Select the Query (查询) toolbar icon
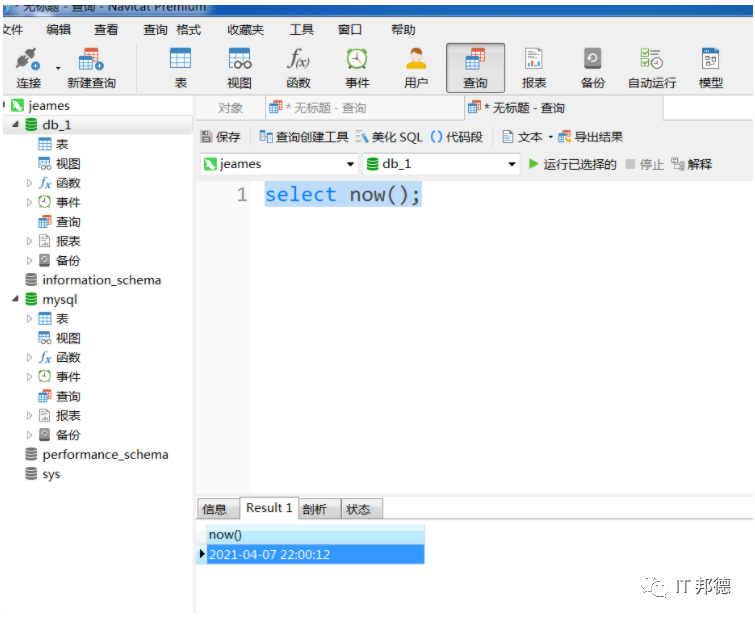 coord(475,68)
